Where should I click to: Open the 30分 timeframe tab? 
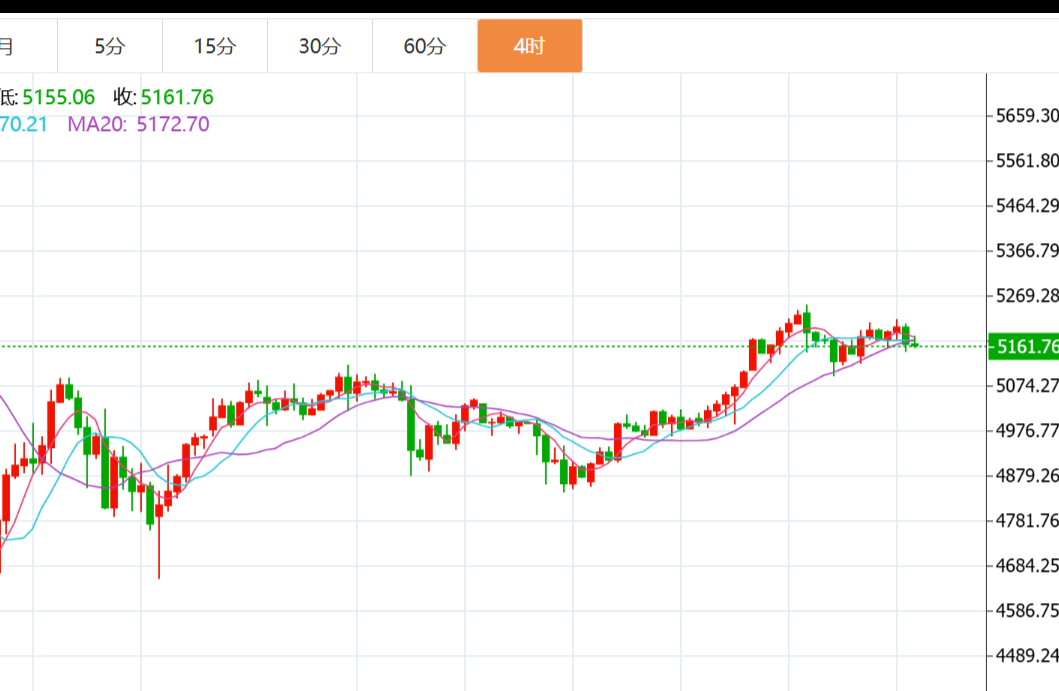click(x=320, y=46)
